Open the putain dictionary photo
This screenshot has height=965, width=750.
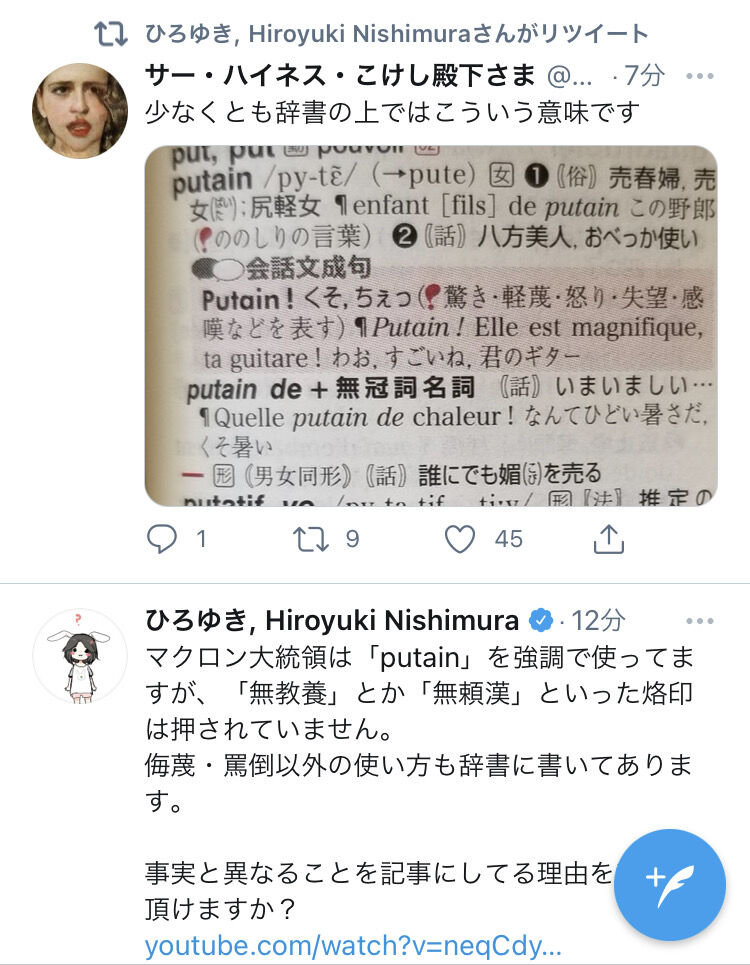tap(431, 326)
